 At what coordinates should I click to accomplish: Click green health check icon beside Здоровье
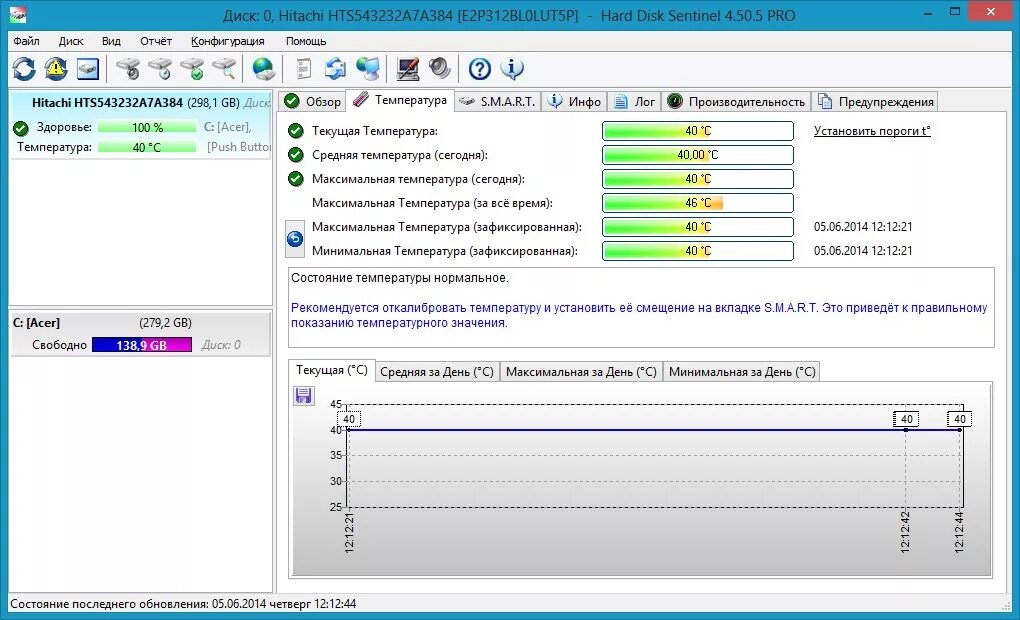pos(21,128)
